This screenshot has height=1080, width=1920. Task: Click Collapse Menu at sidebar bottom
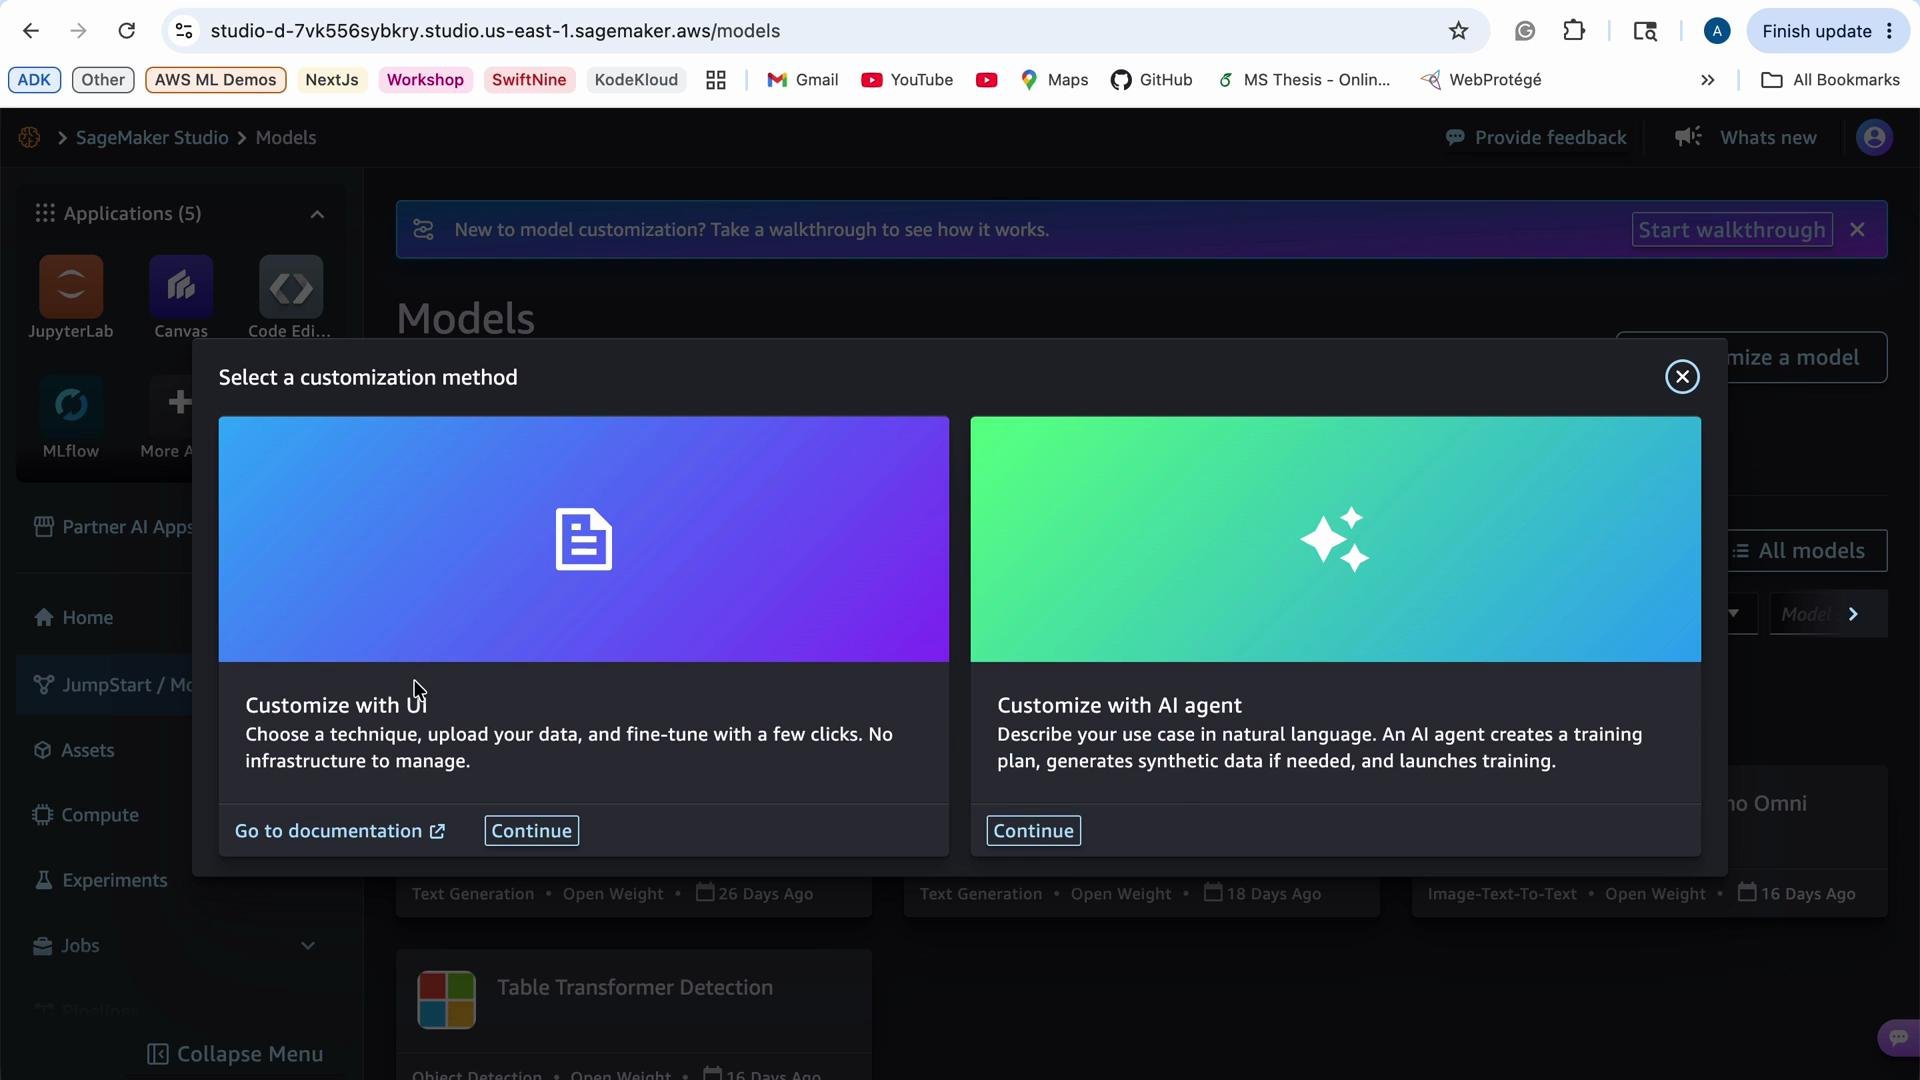pyautogui.click(x=235, y=1054)
